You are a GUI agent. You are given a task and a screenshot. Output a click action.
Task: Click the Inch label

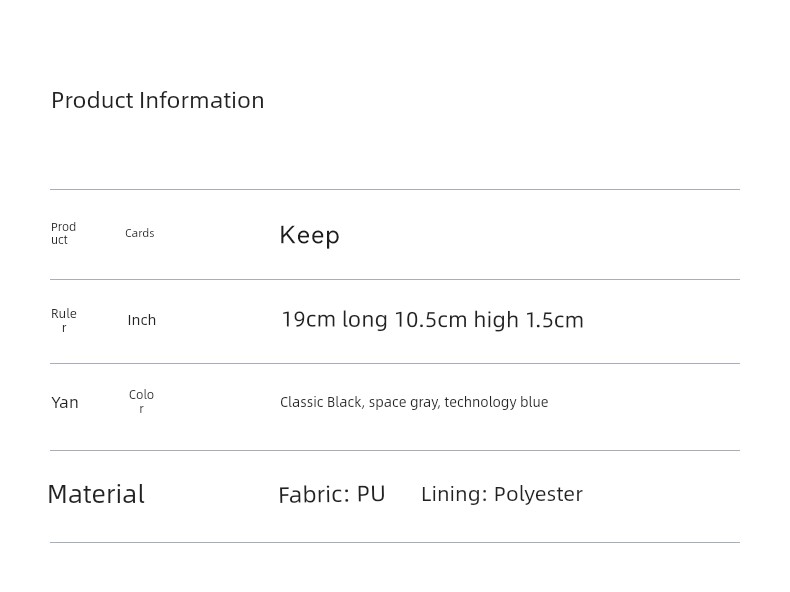[142, 320]
